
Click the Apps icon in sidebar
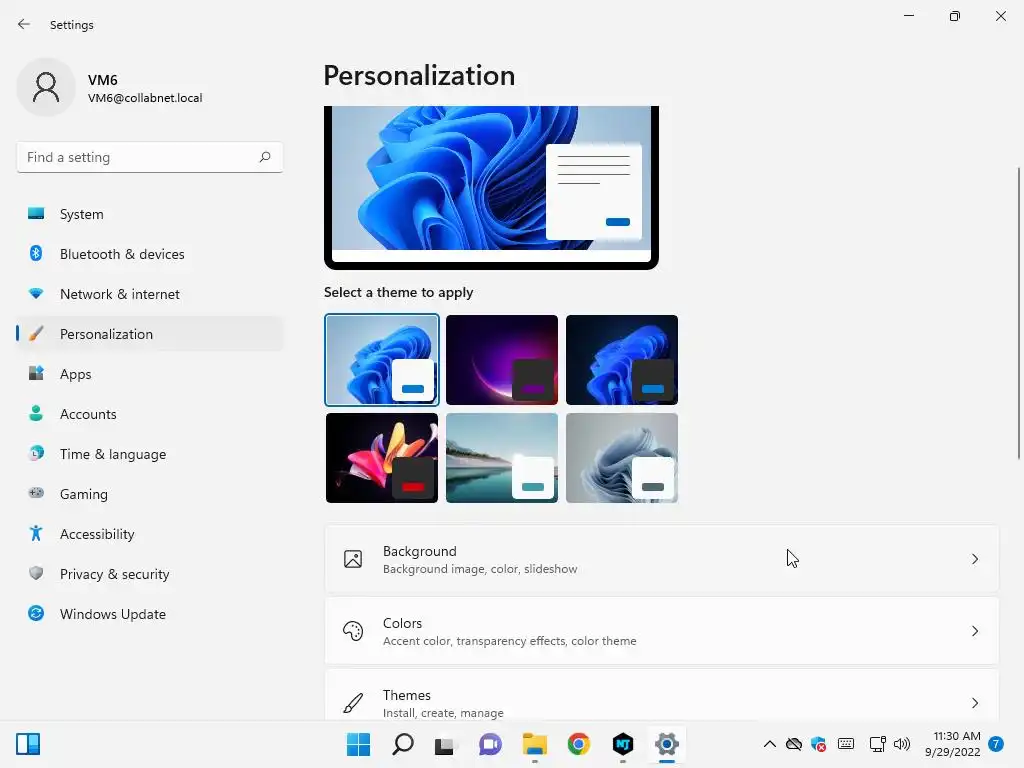[36, 374]
